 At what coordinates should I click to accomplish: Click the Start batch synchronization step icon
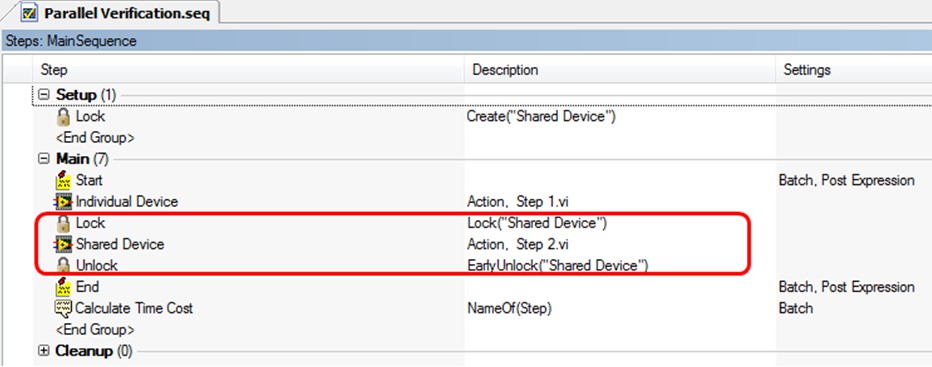pyautogui.click(x=63, y=180)
